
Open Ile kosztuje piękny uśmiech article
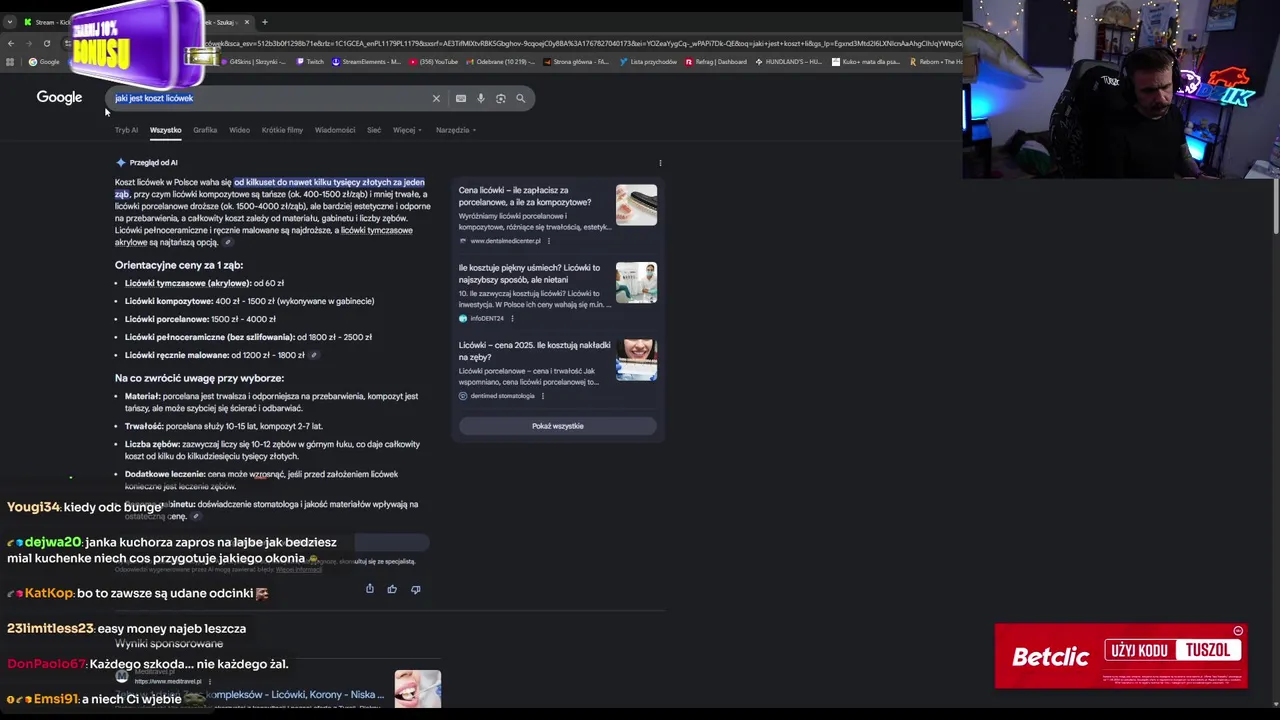coord(529,273)
